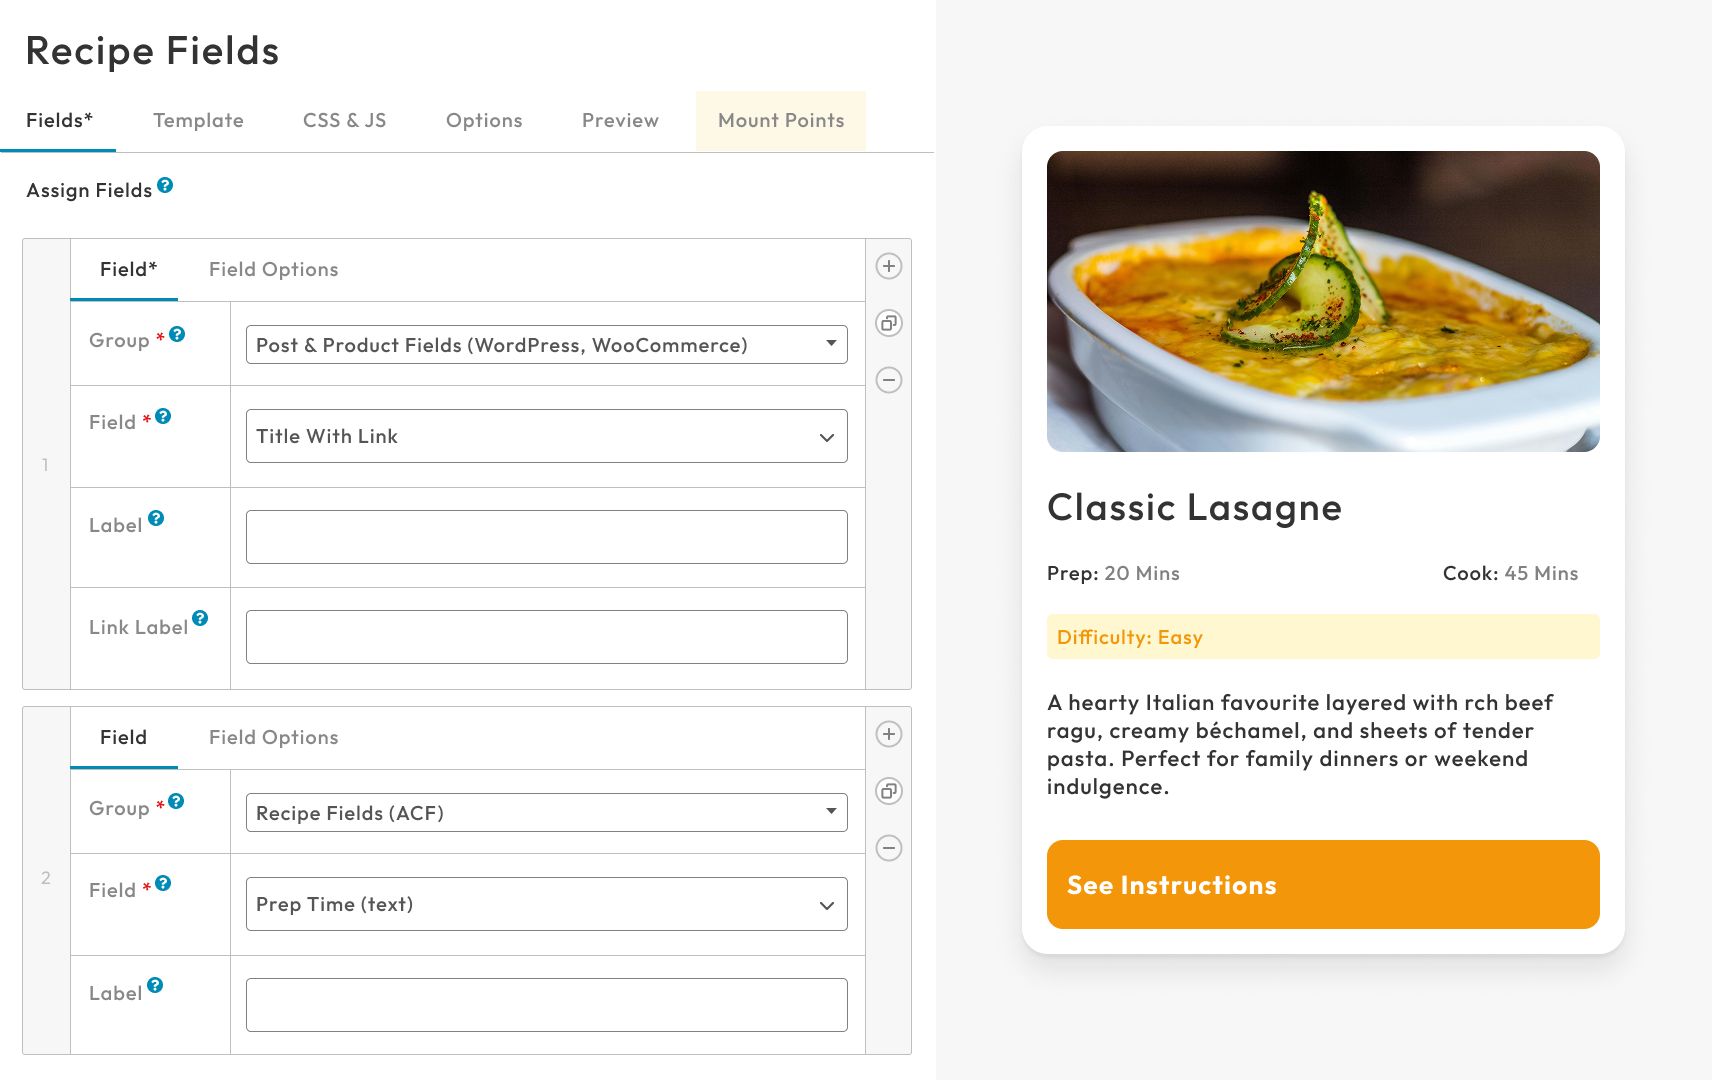Switch to the Template tab
The width and height of the screenshot is (1712, 1080).
[198, 121]
